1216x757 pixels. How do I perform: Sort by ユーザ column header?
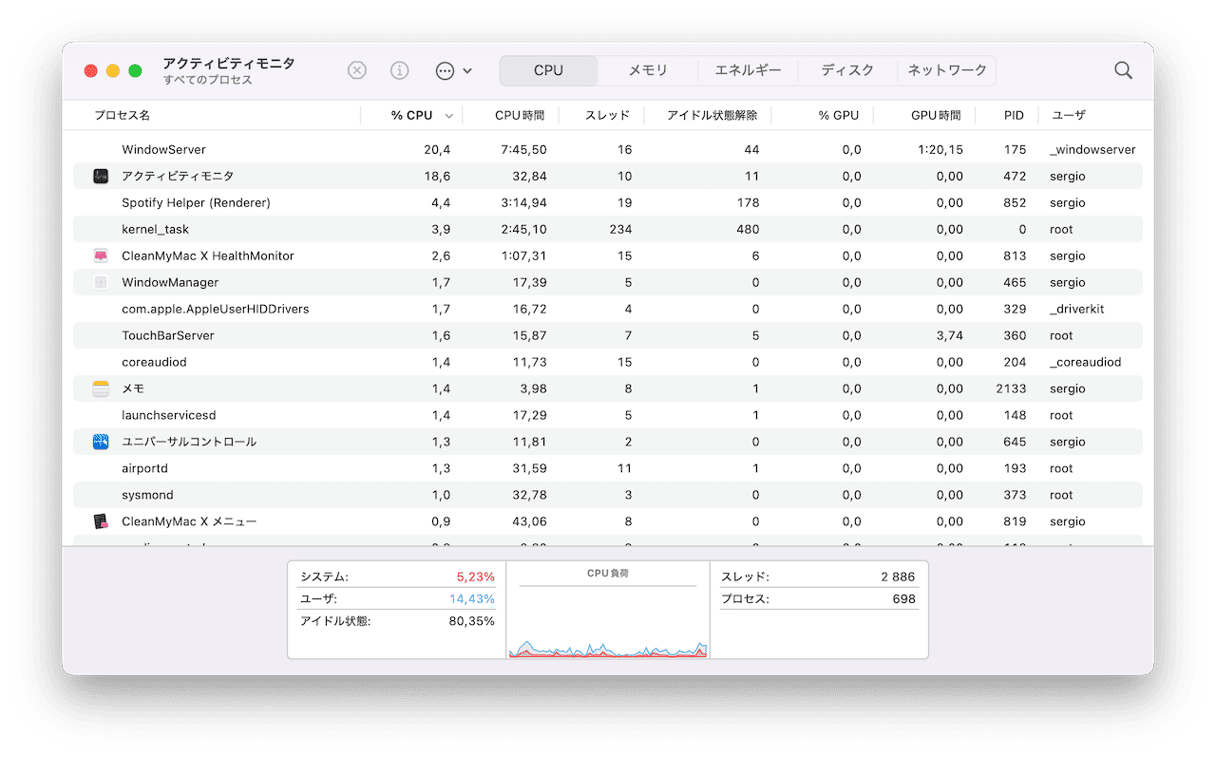tap(1068, 115)
